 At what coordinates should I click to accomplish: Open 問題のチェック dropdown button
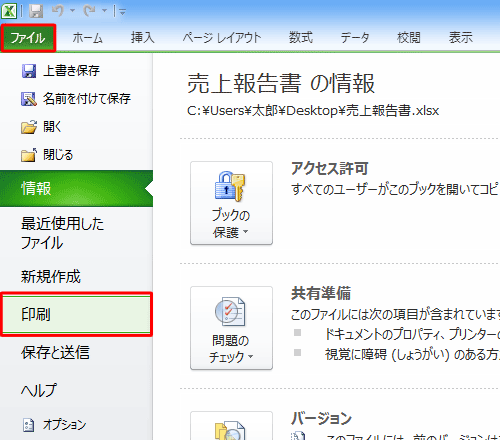pos(231,328)
